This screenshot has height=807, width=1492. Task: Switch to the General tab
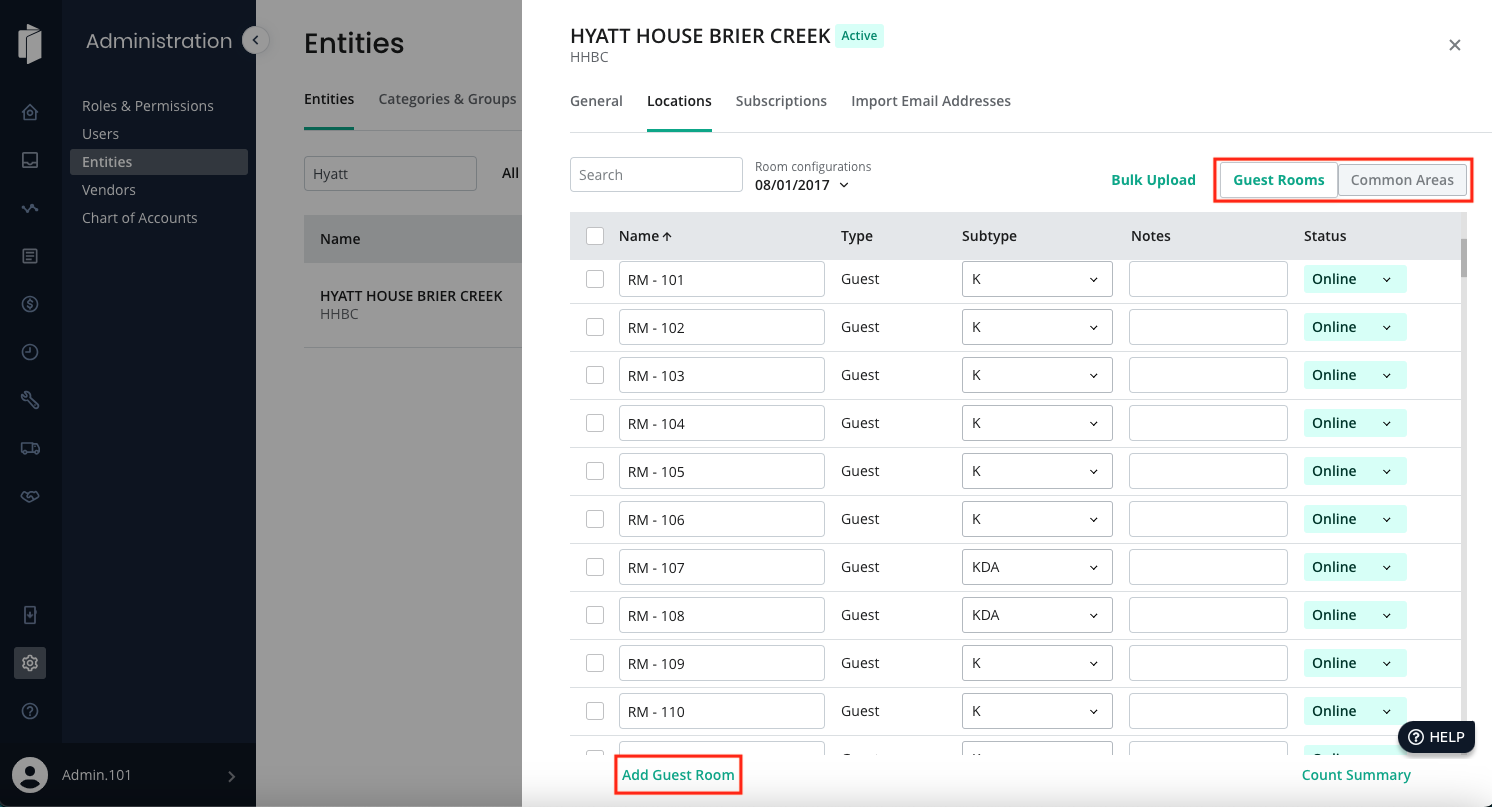click(x=596, y=101)
